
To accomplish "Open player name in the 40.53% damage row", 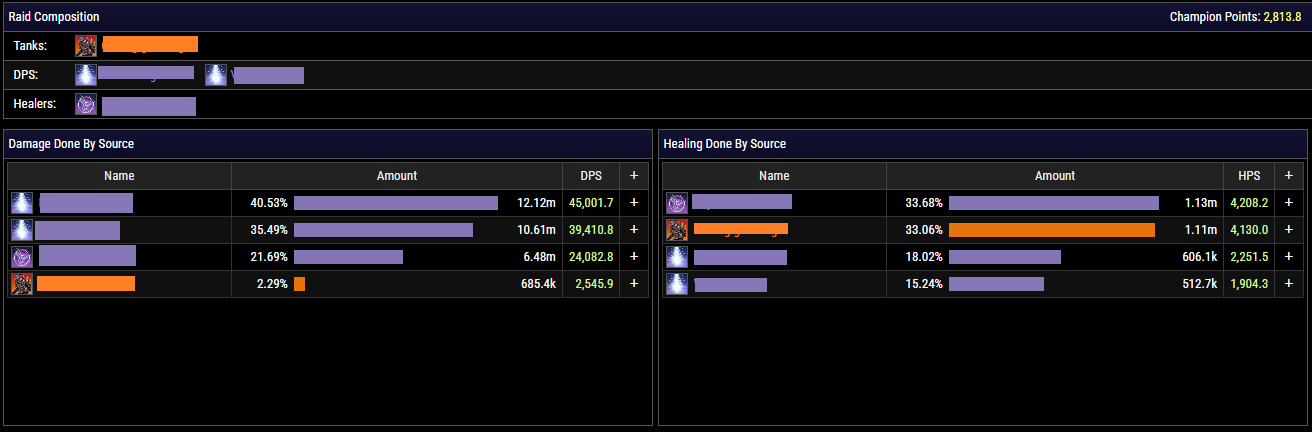I will 86,203.
